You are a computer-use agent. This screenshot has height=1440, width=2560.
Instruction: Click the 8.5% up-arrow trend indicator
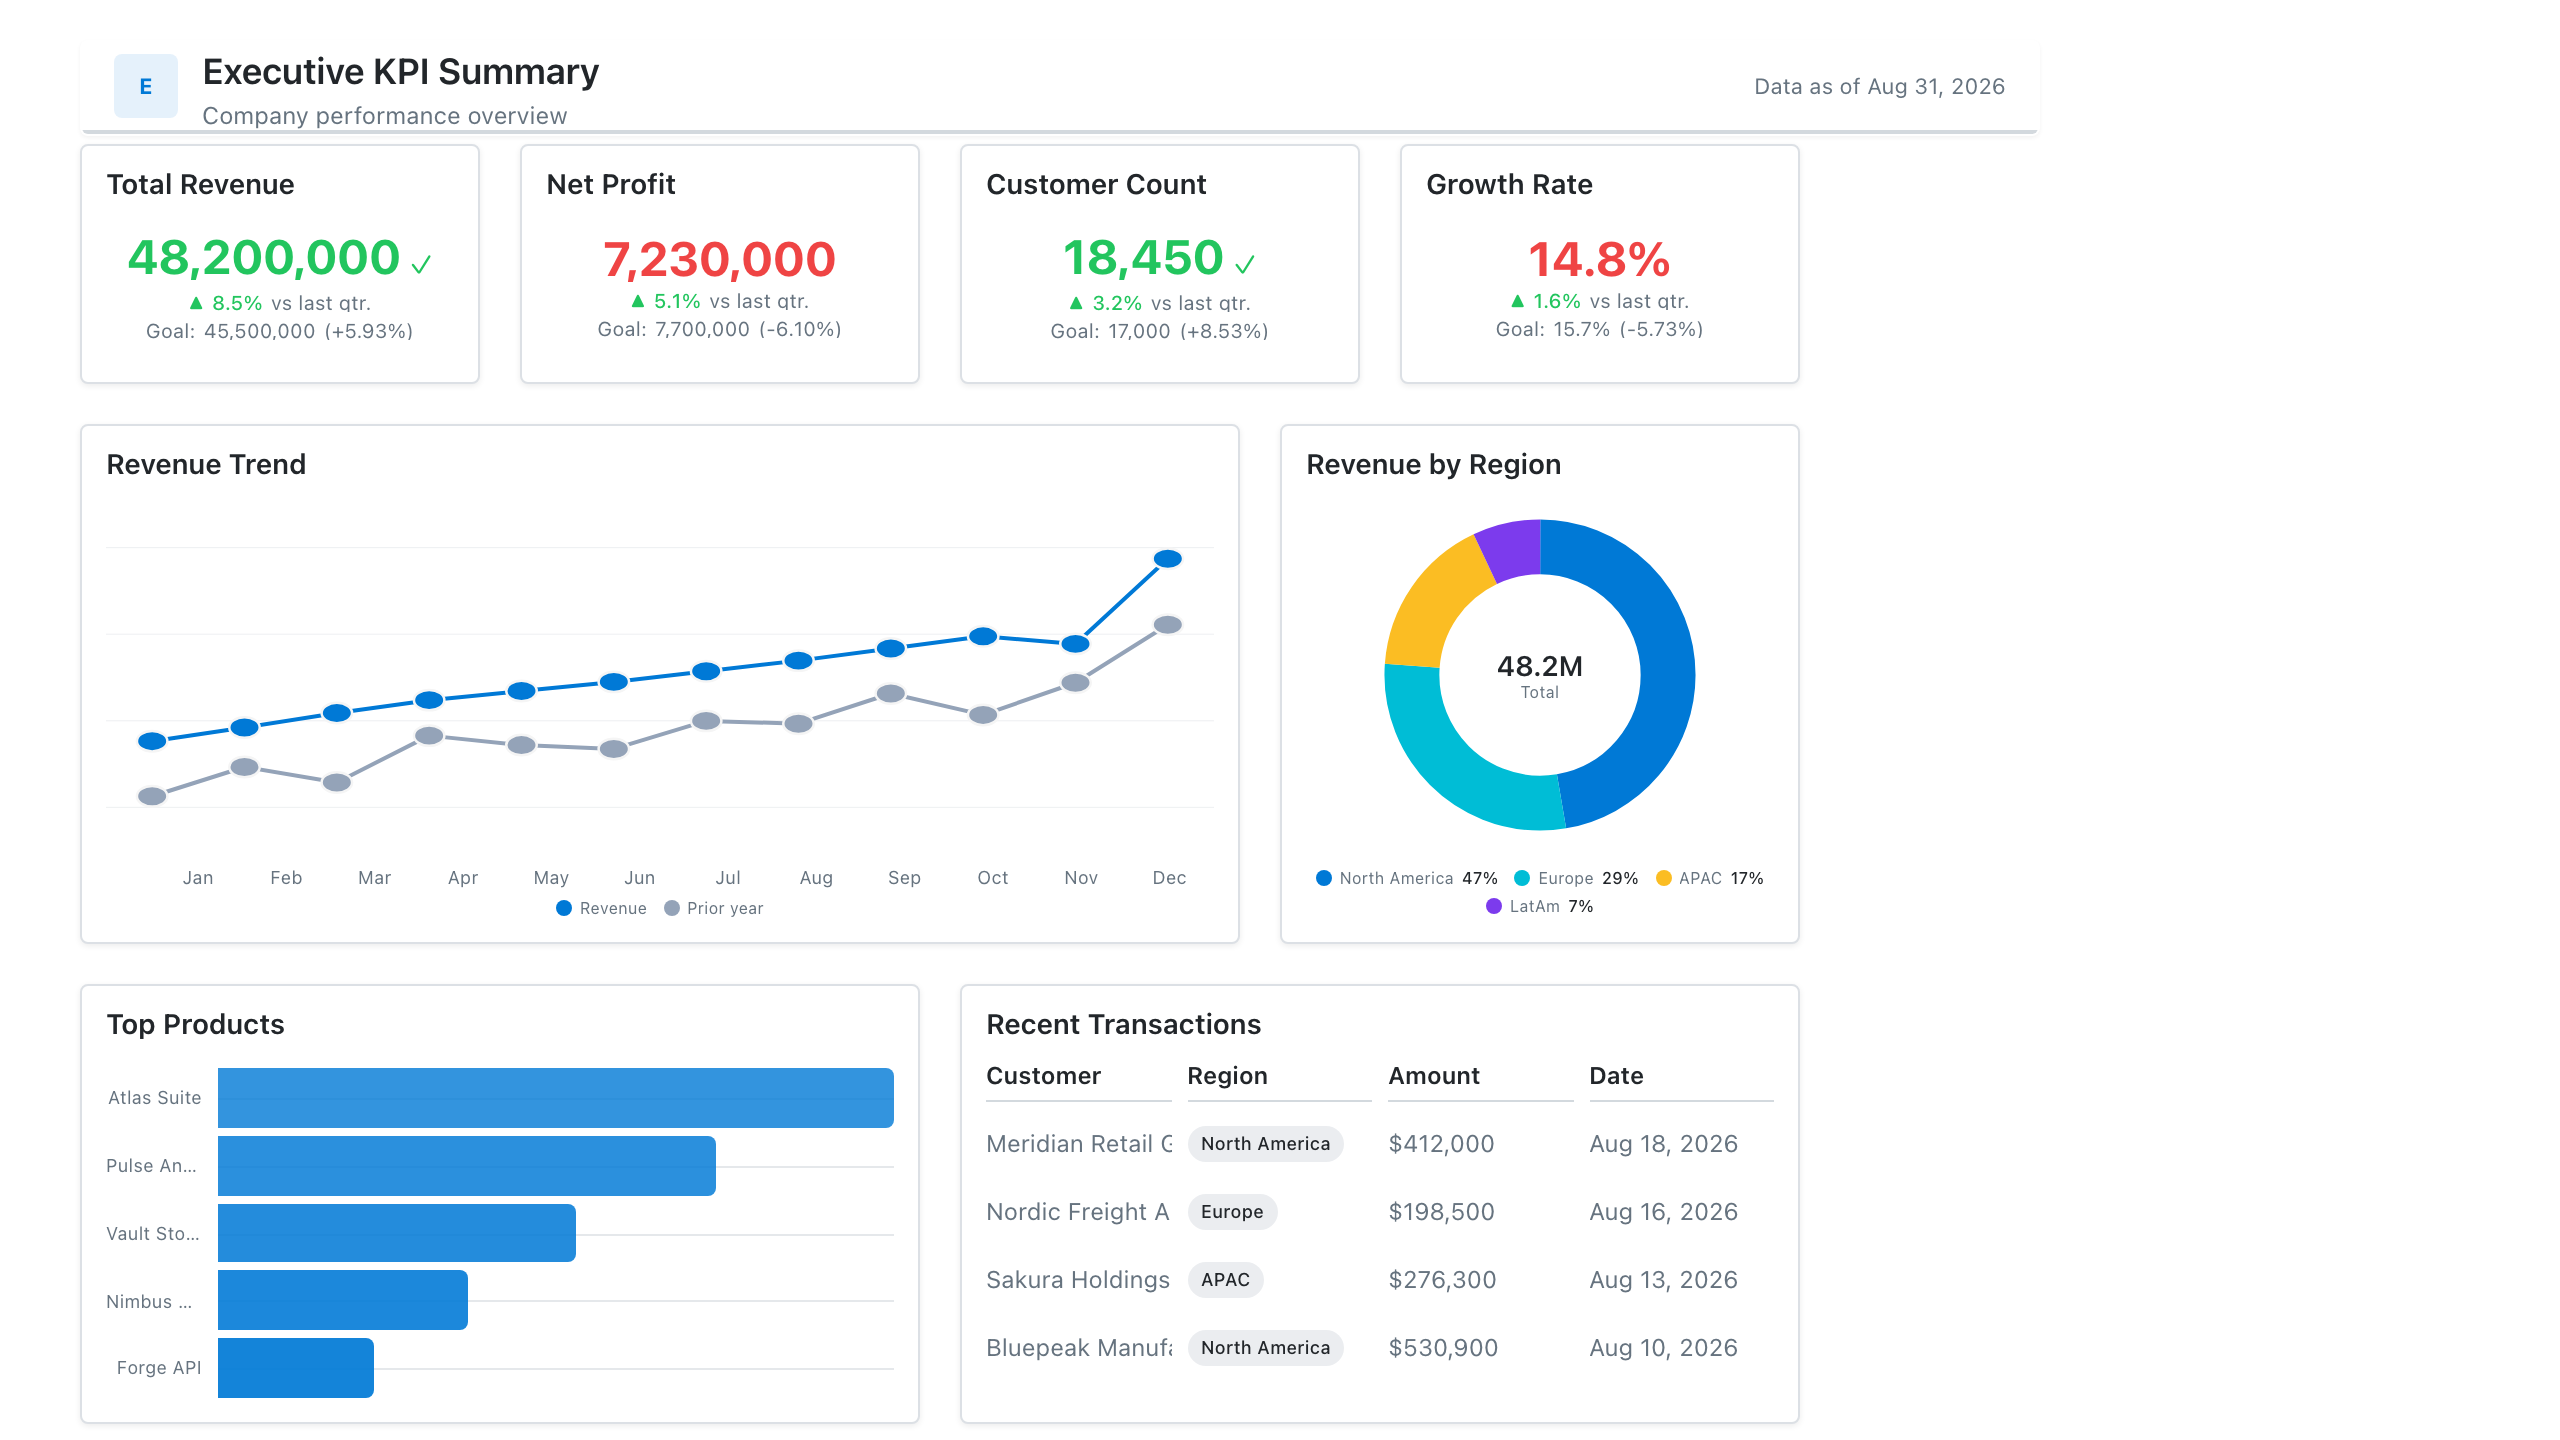(x=196, y=302)
